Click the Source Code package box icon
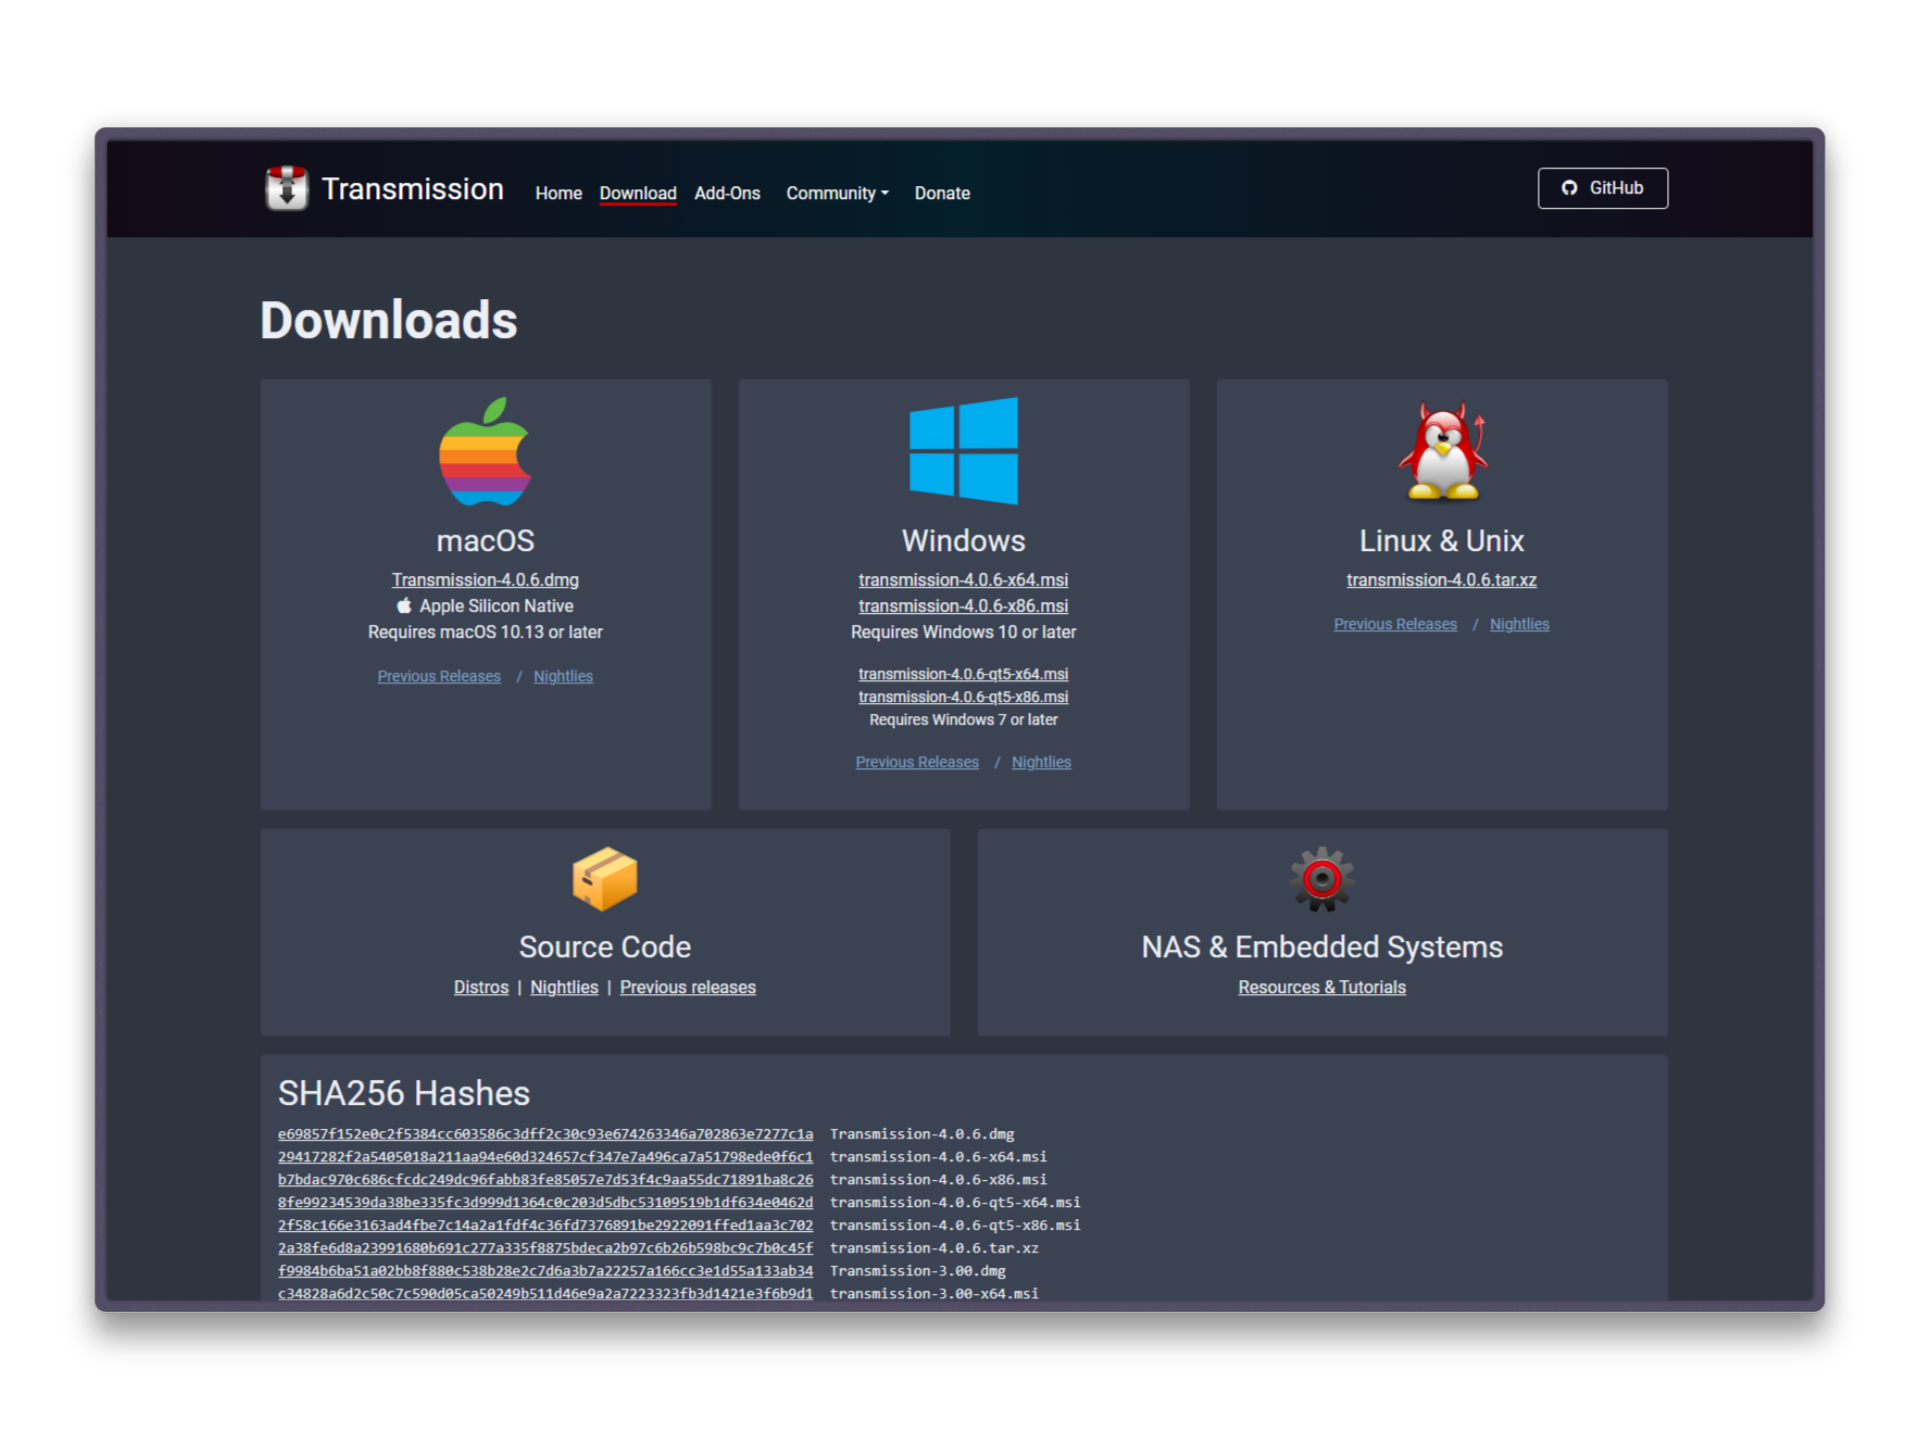The width and height of the screenshot is (1920, 1440). coord(604,879)
